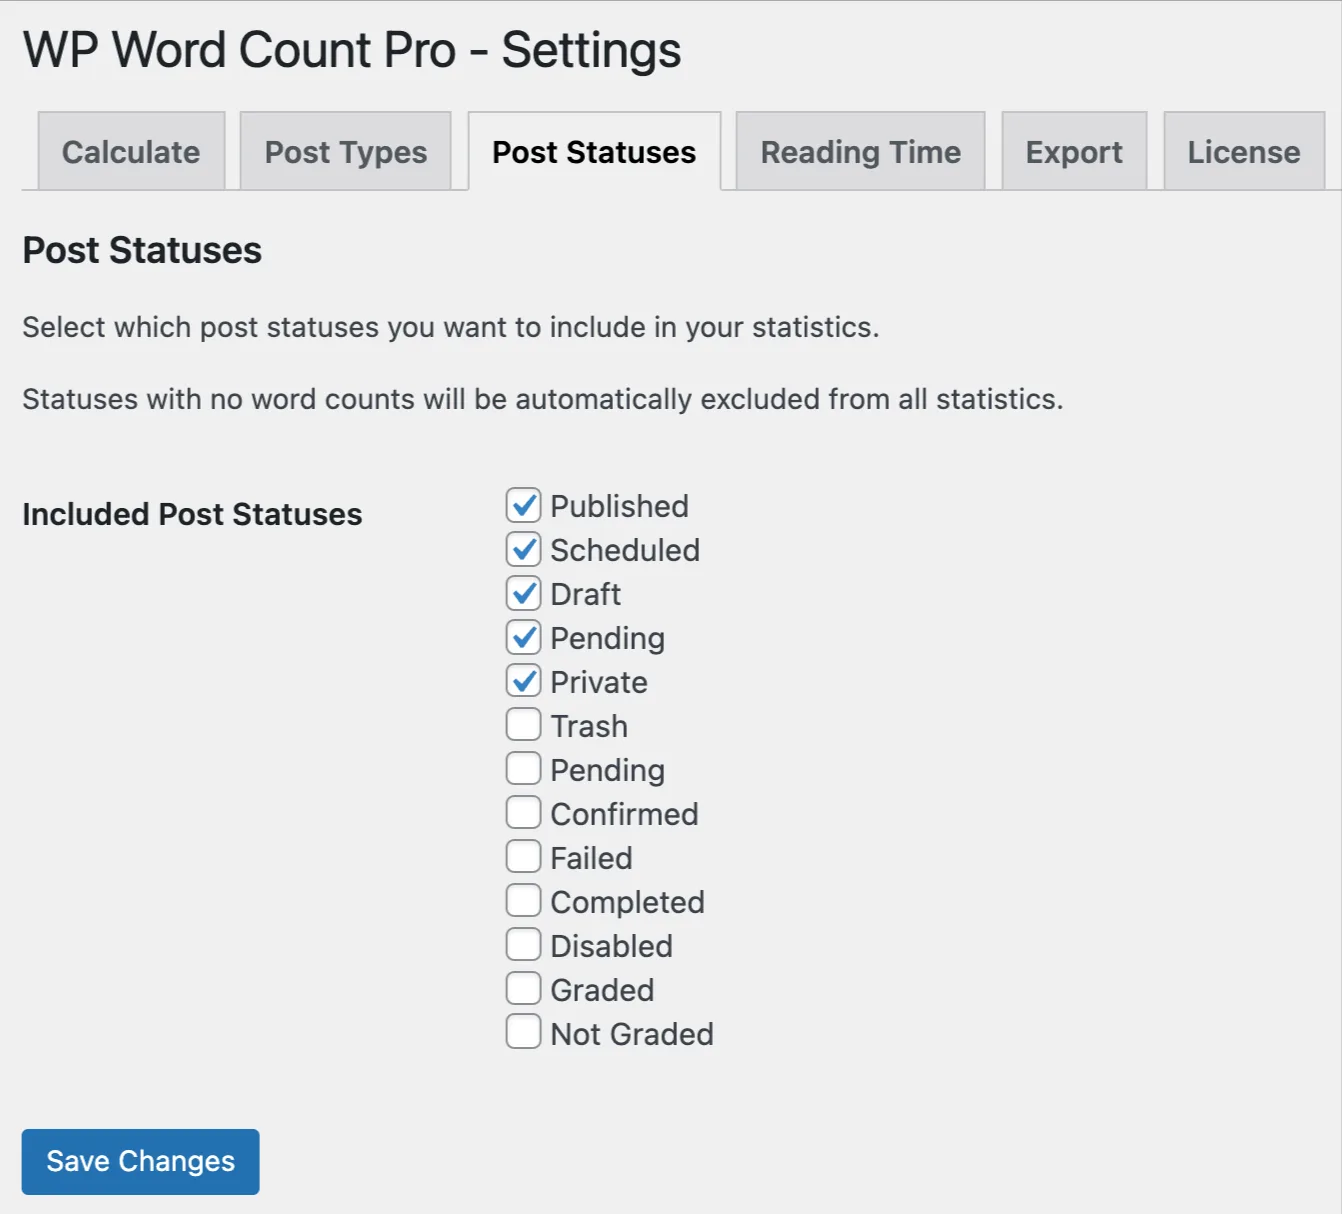Switch to the License tab
This screenshot has height=1214, width=1342.
coord(1244,152)
